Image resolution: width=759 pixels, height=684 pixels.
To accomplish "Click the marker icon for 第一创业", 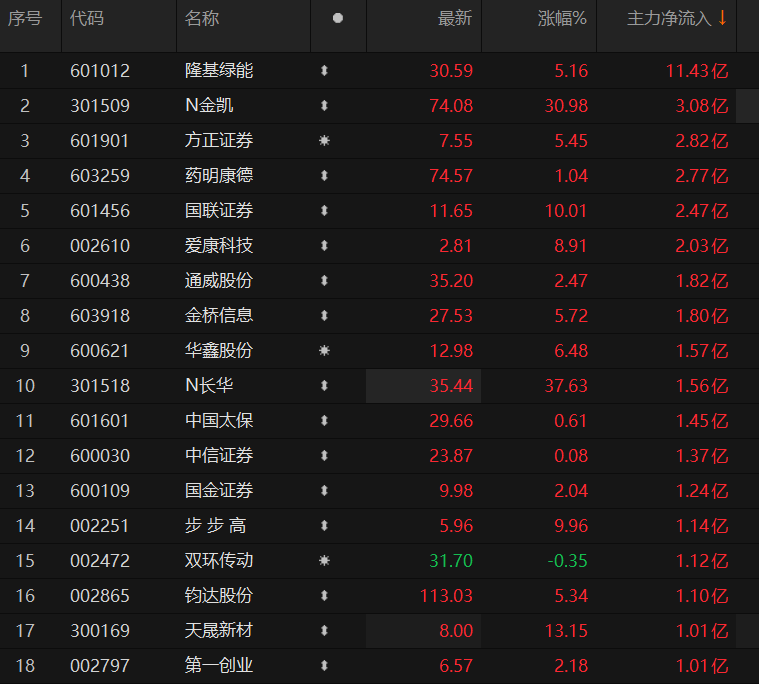I will pyautogui.click(x=324, y=666).
